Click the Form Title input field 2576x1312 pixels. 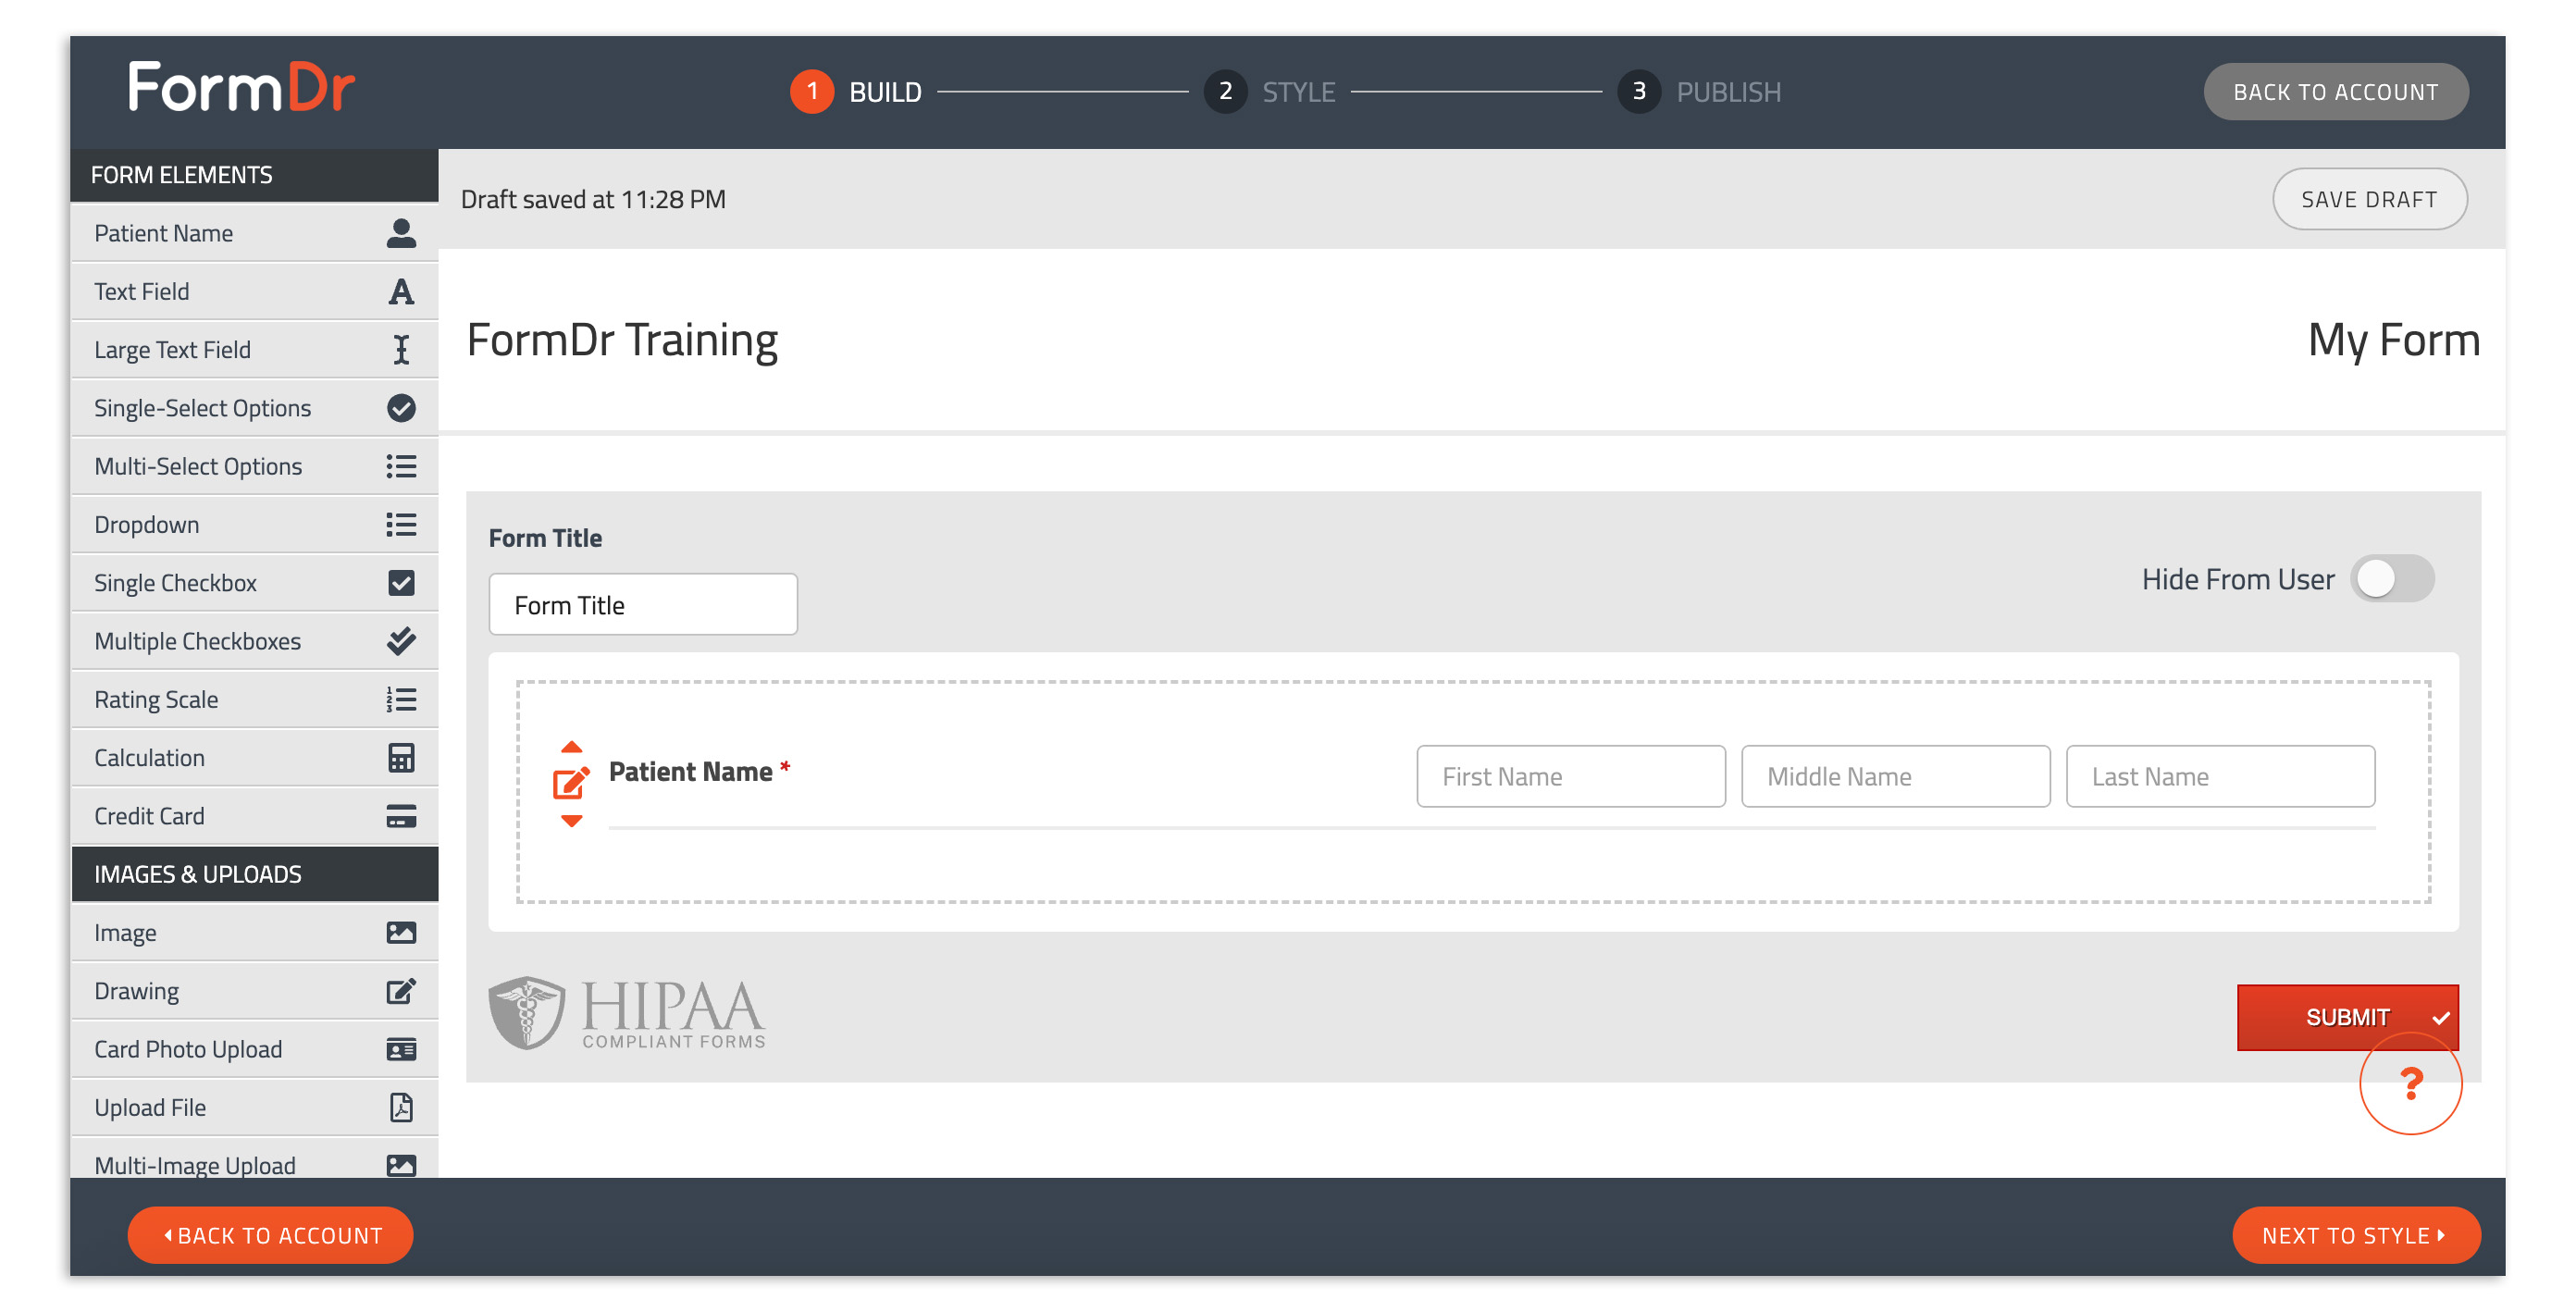click(643, 605)
